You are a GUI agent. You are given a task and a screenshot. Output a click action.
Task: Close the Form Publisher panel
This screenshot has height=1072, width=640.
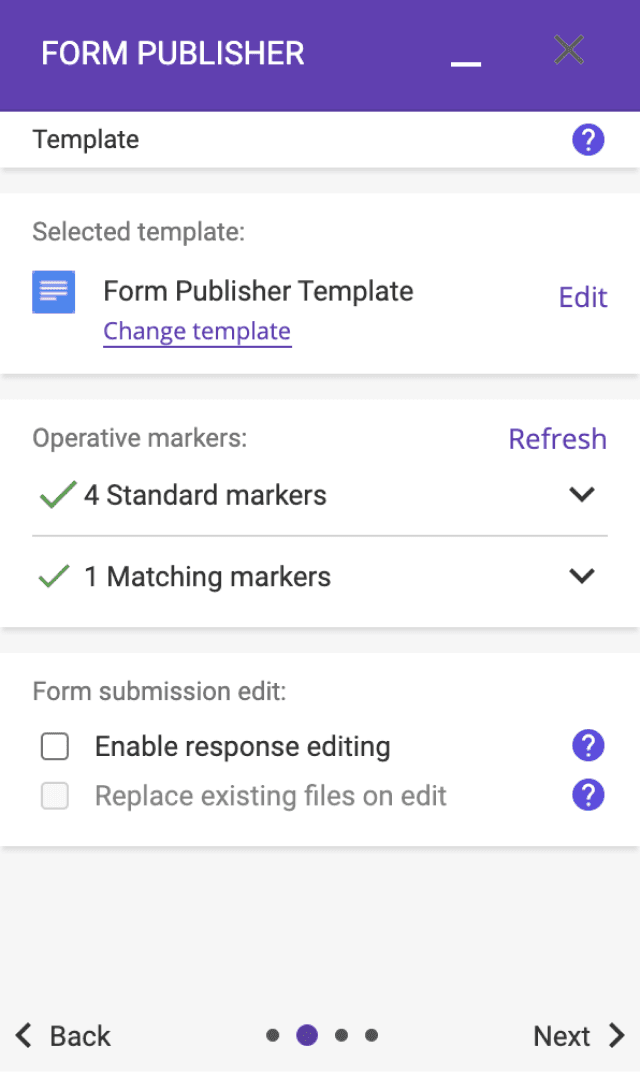pos(569,50)
